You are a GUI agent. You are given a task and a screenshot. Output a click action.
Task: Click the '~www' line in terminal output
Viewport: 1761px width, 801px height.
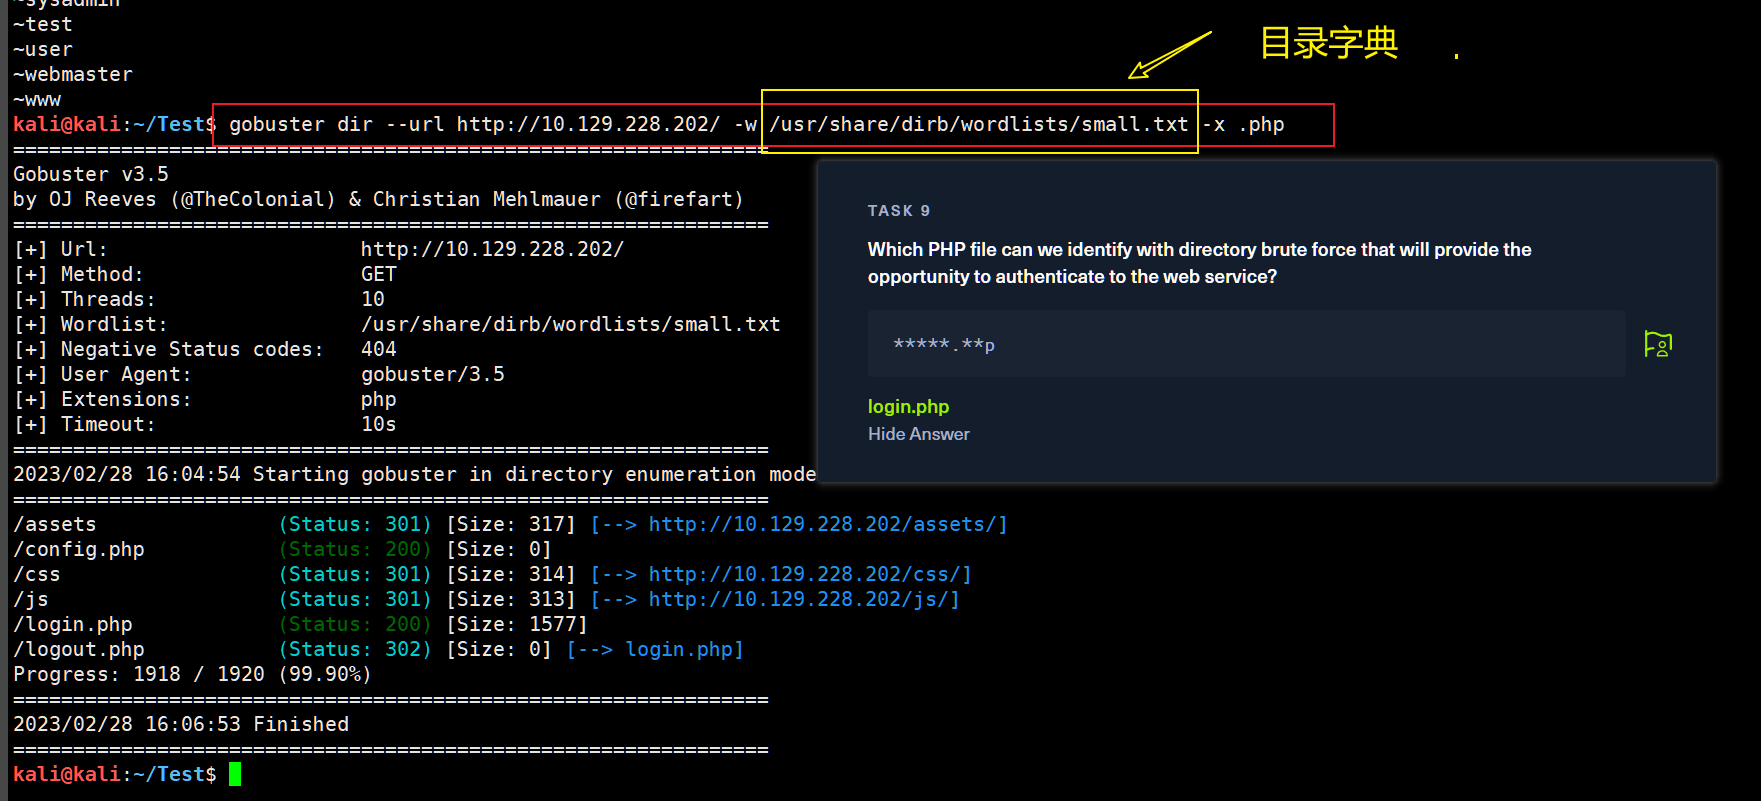[37, 99]
